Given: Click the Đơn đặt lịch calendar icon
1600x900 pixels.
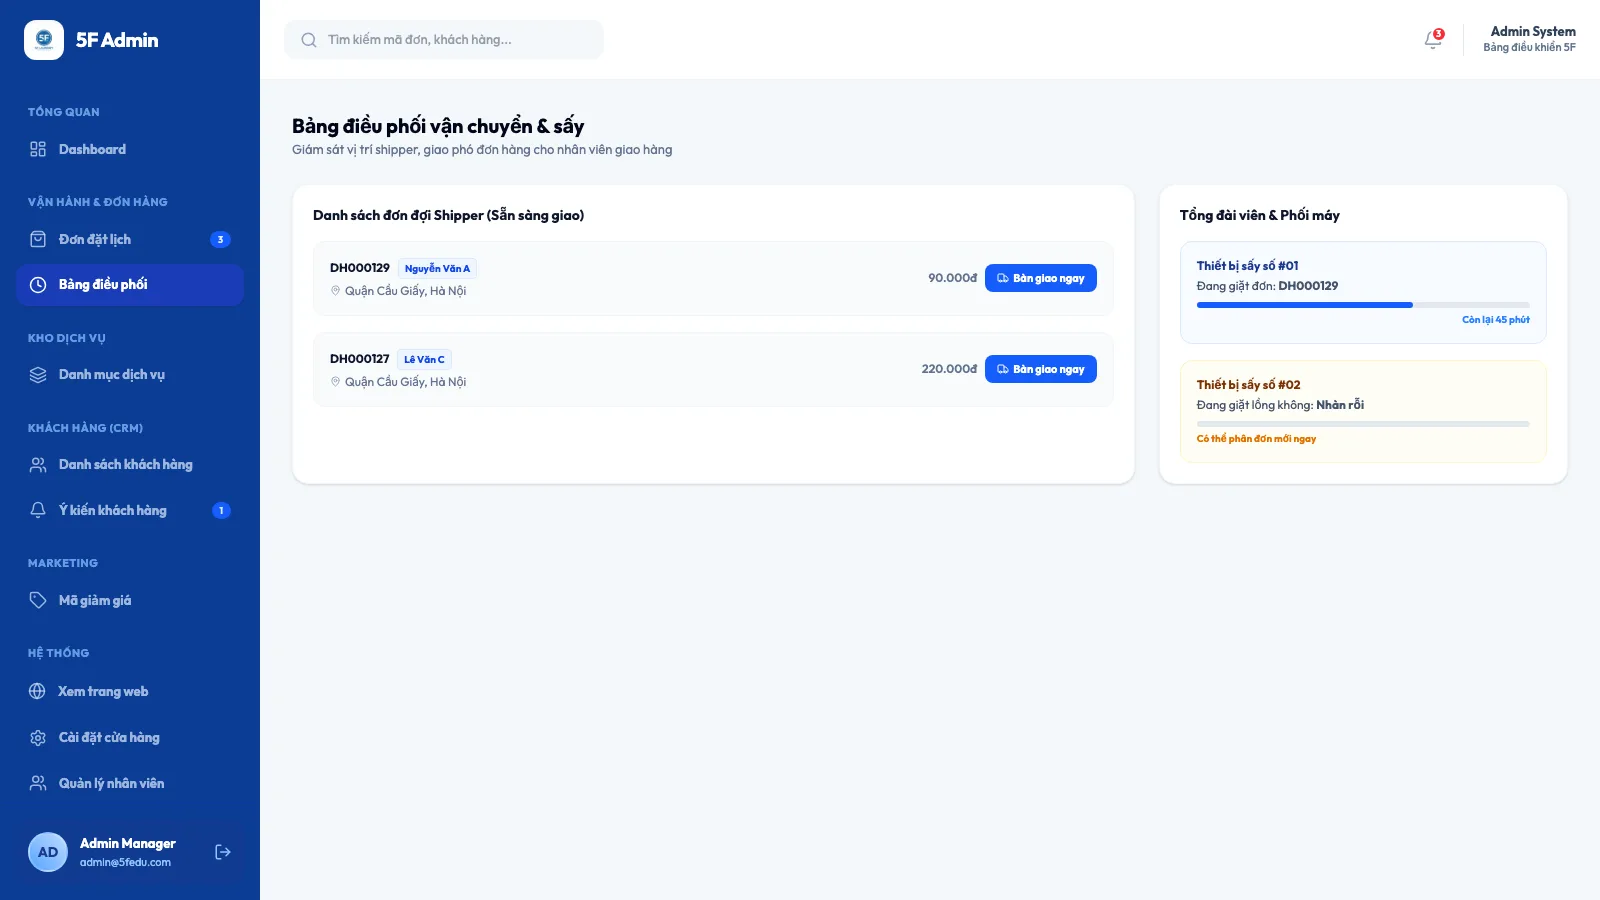Looking at the screenshot, I should coord(38,239).
